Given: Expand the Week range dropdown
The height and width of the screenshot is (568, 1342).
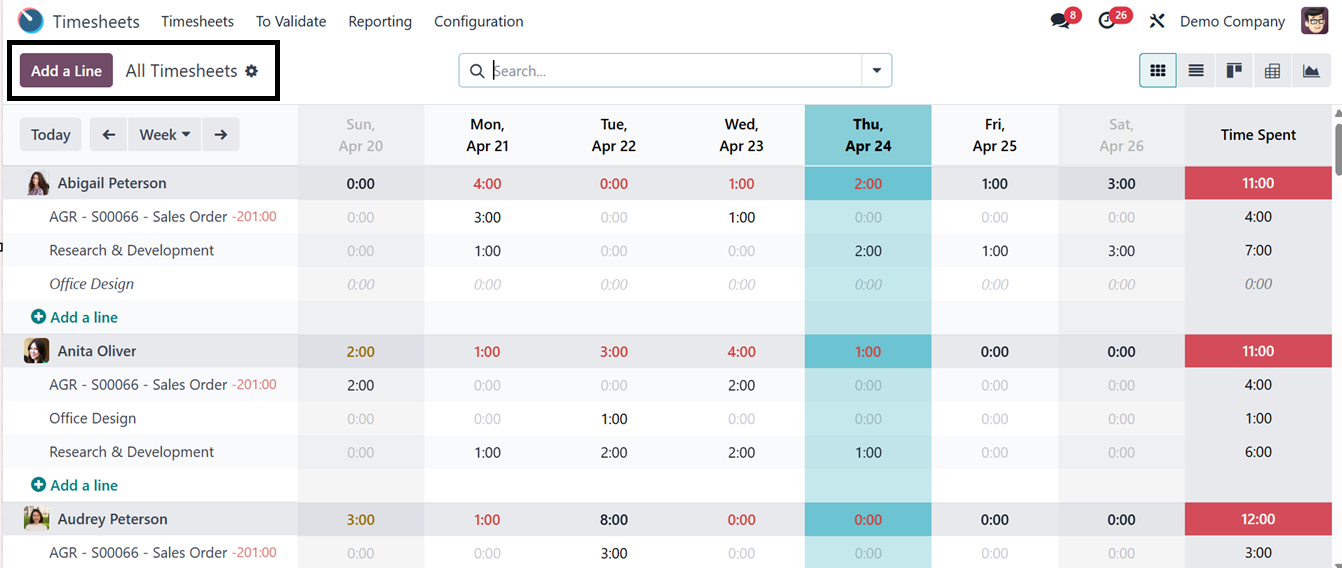Looking at the screenshot, I should coord(165,135).
